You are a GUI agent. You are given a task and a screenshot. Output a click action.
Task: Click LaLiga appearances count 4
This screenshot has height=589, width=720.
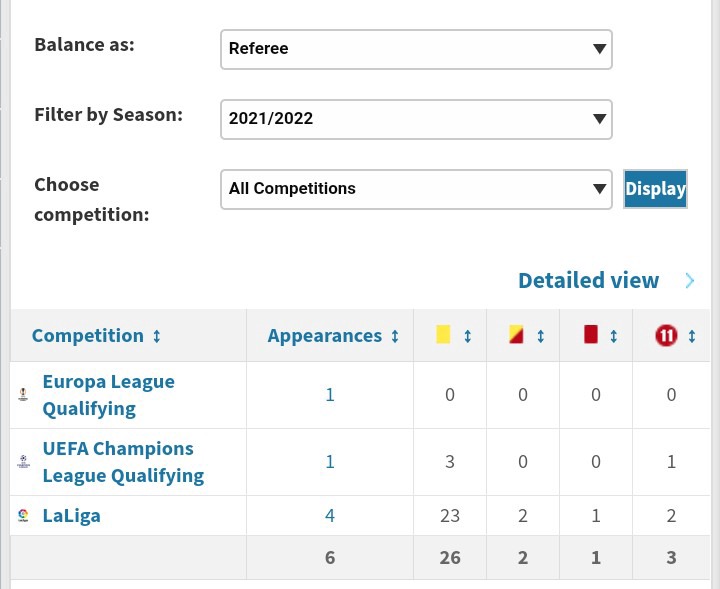tap(330, 516)
